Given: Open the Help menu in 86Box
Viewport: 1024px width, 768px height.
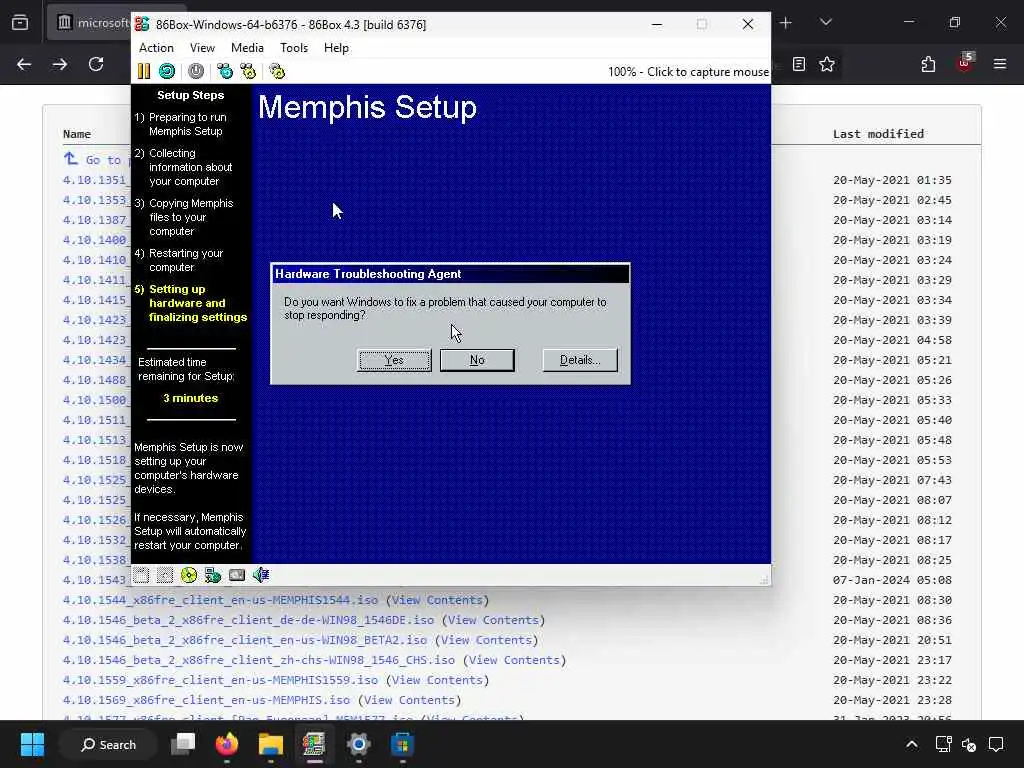Looking at the screenshot, I should [336, 48].
